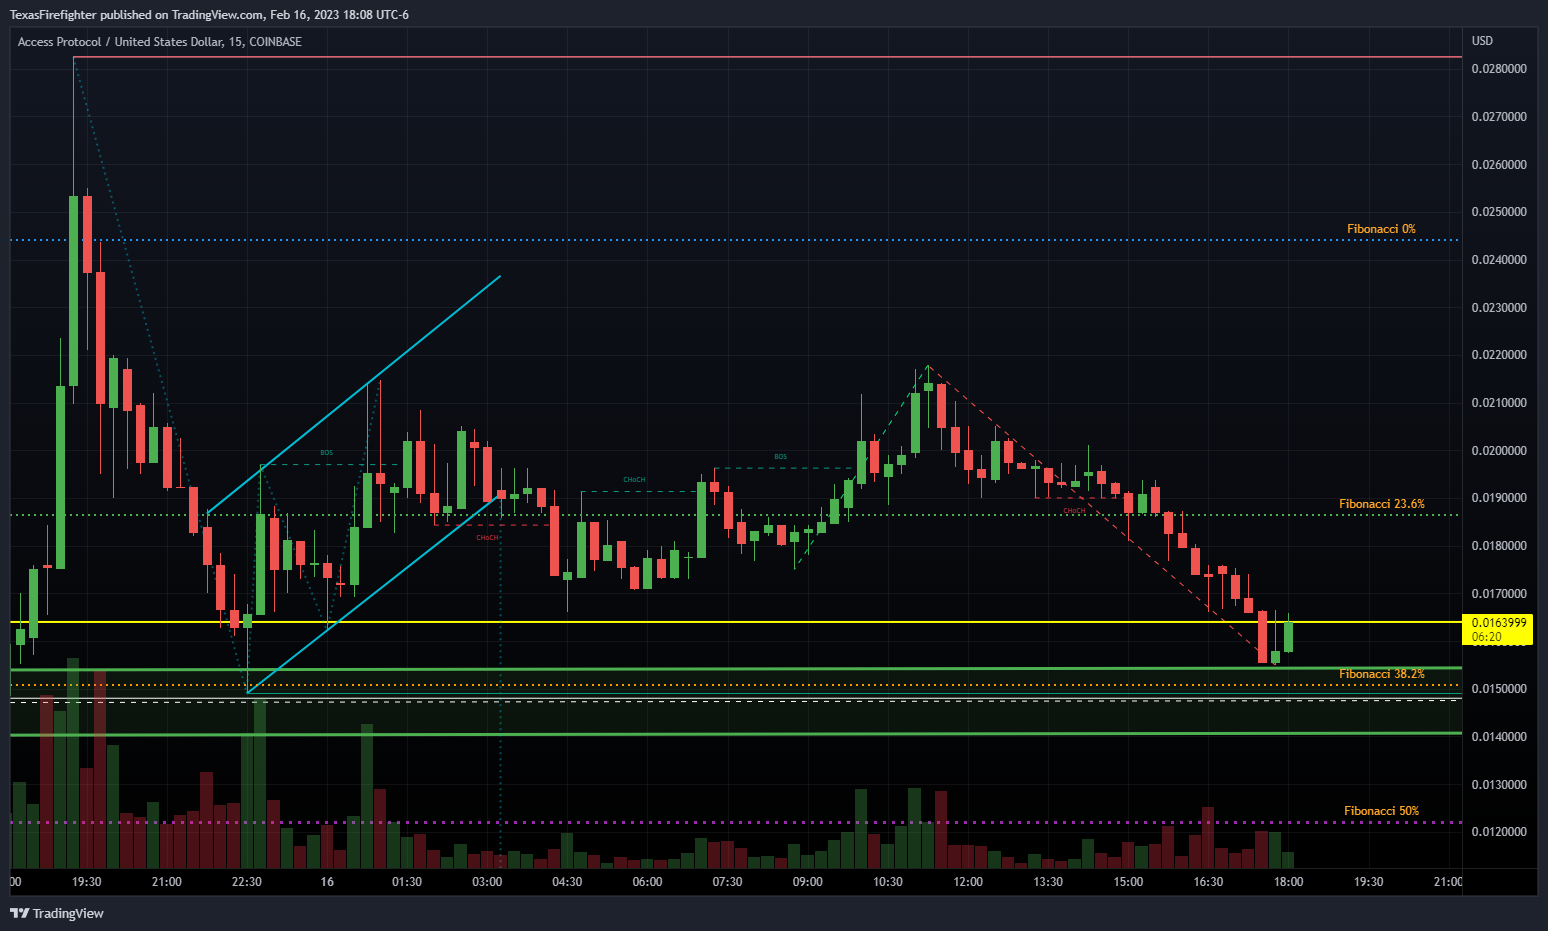The image size is (1548, 931).
Task: Click the 0.0240000 price axis label
Action: pos(1499,260)
